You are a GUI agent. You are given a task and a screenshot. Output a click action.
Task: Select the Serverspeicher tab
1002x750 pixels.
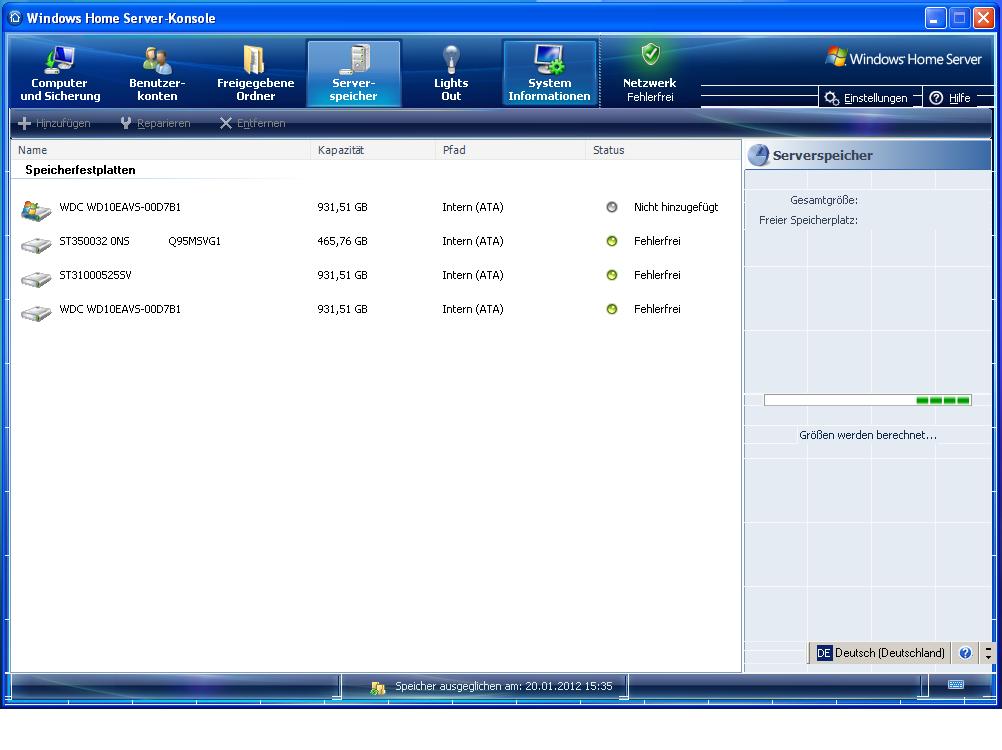coord(353,73)
